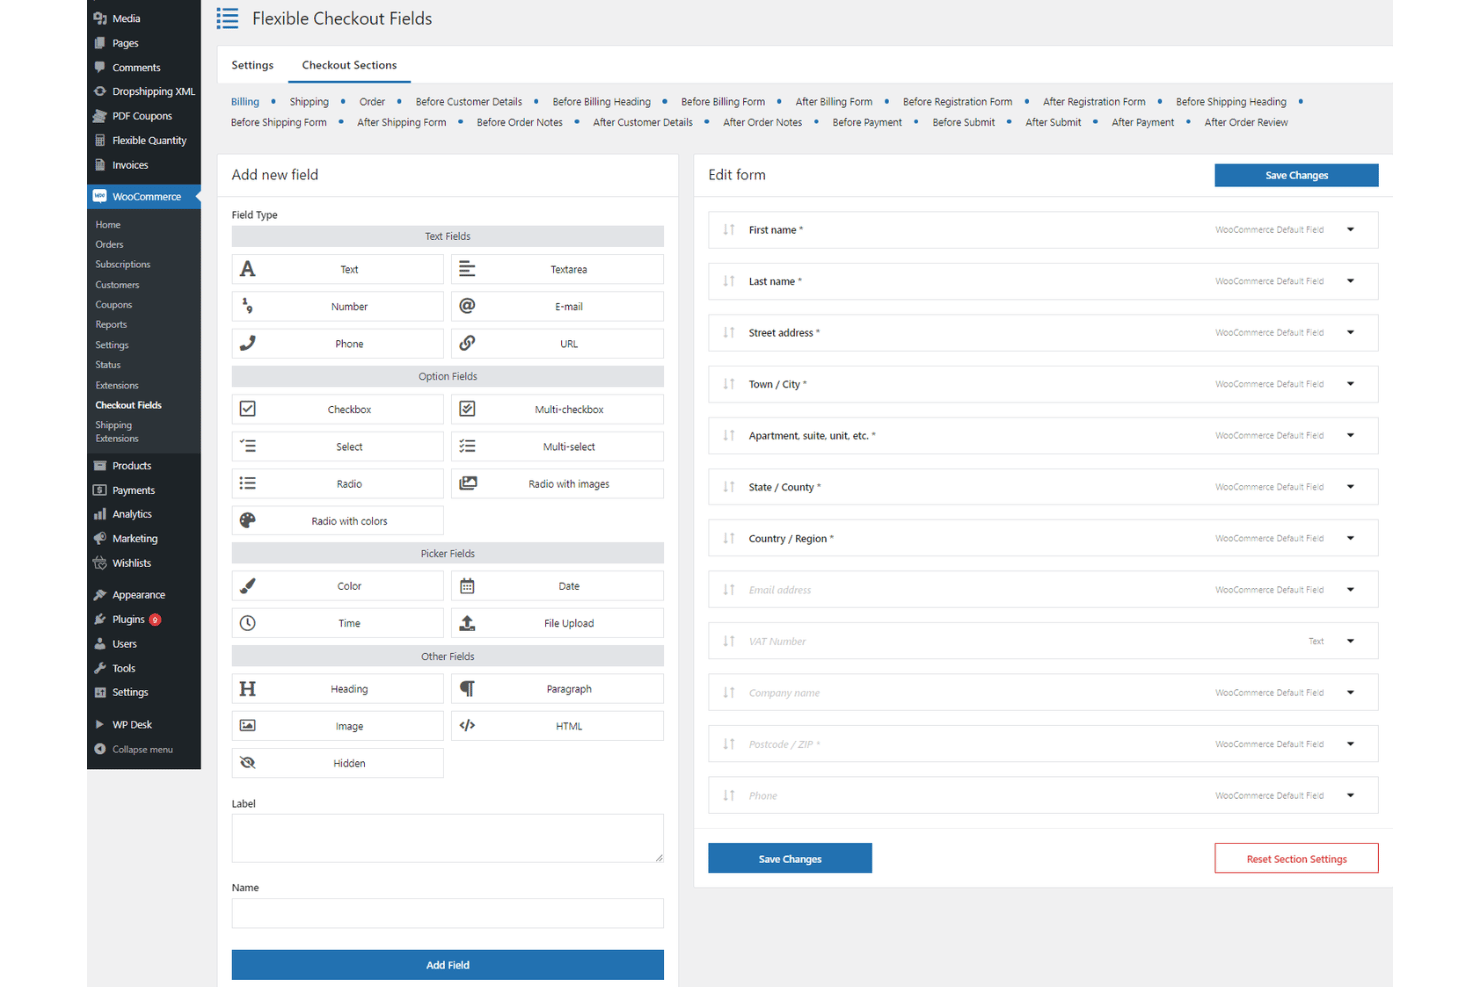Expand the First name field options
The height and width of the screenshot is (987, 1480).
(x=1350, y=230)
